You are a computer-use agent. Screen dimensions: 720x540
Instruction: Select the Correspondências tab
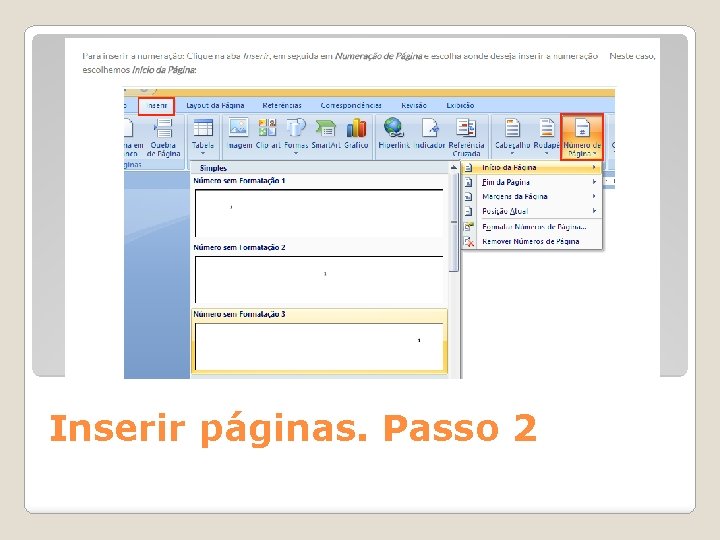pos(351,106)
